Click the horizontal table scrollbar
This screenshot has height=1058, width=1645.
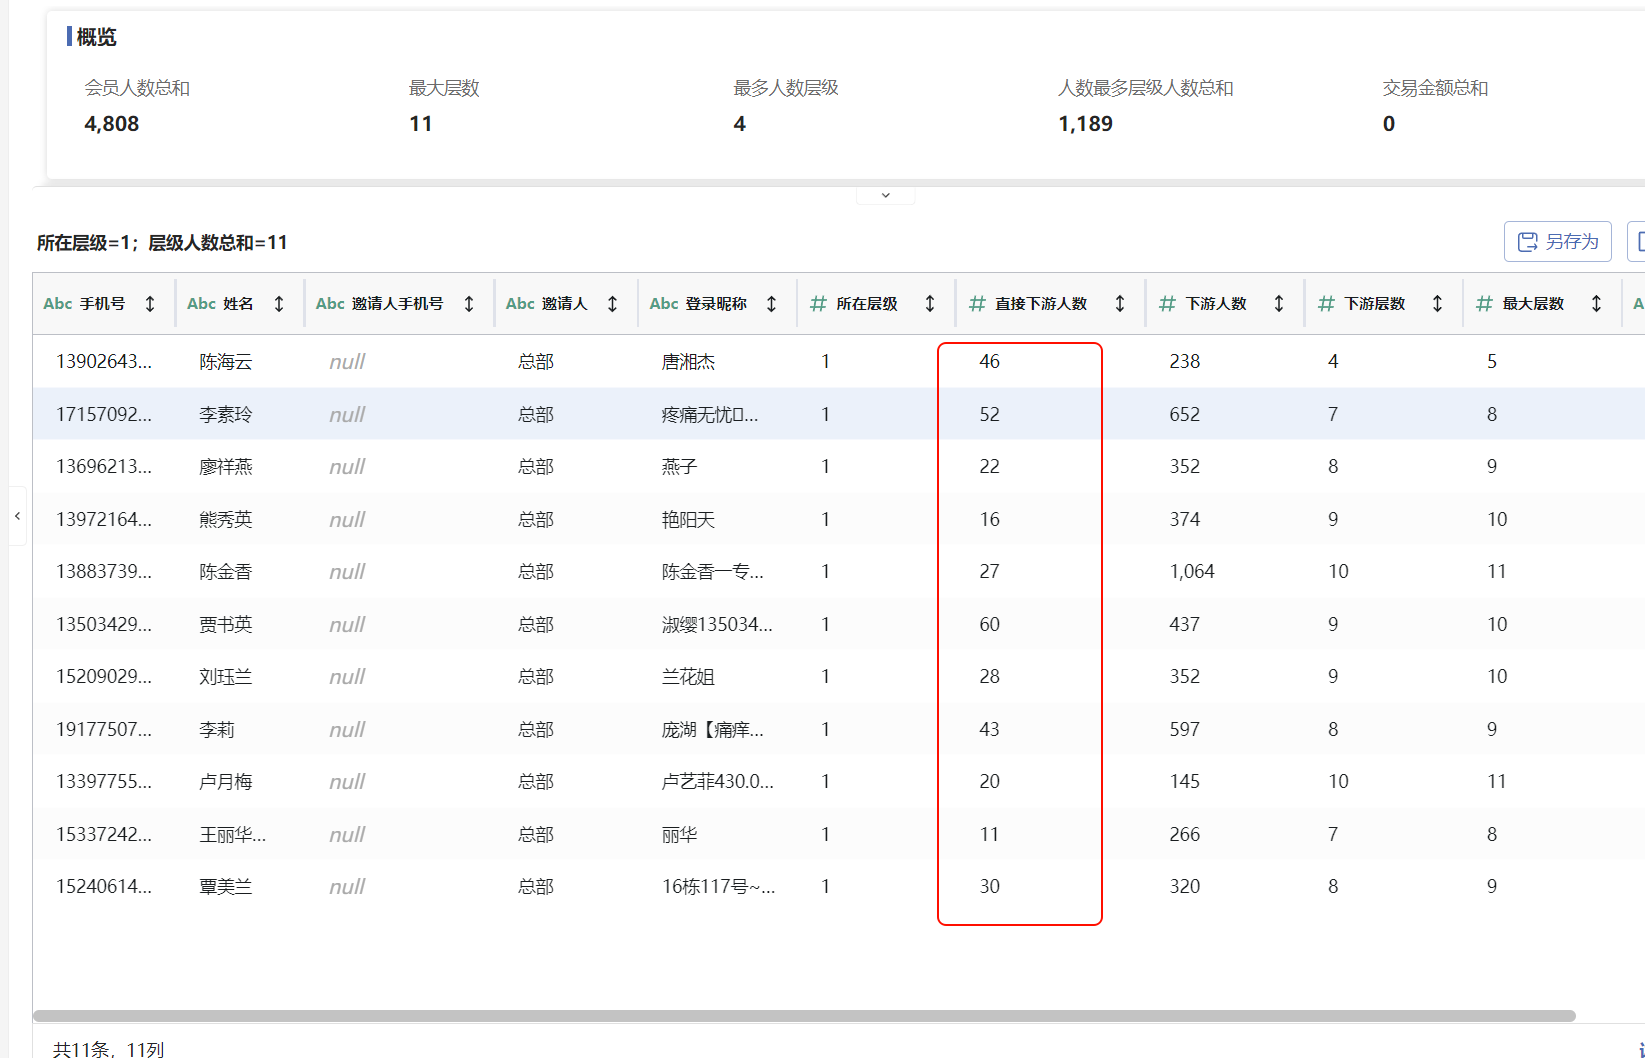tap(804, 1016)
